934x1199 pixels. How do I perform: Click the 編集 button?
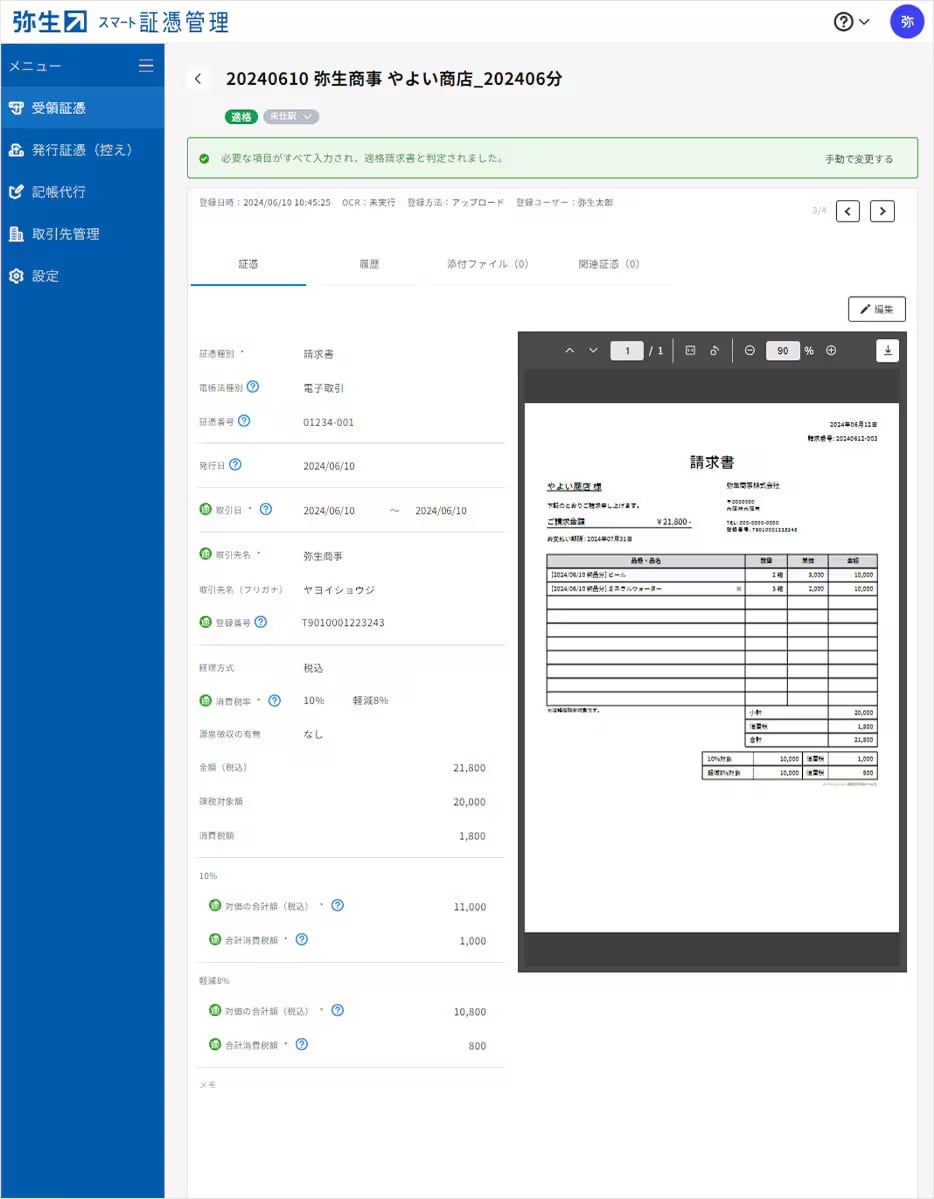[x=877, y=309]
